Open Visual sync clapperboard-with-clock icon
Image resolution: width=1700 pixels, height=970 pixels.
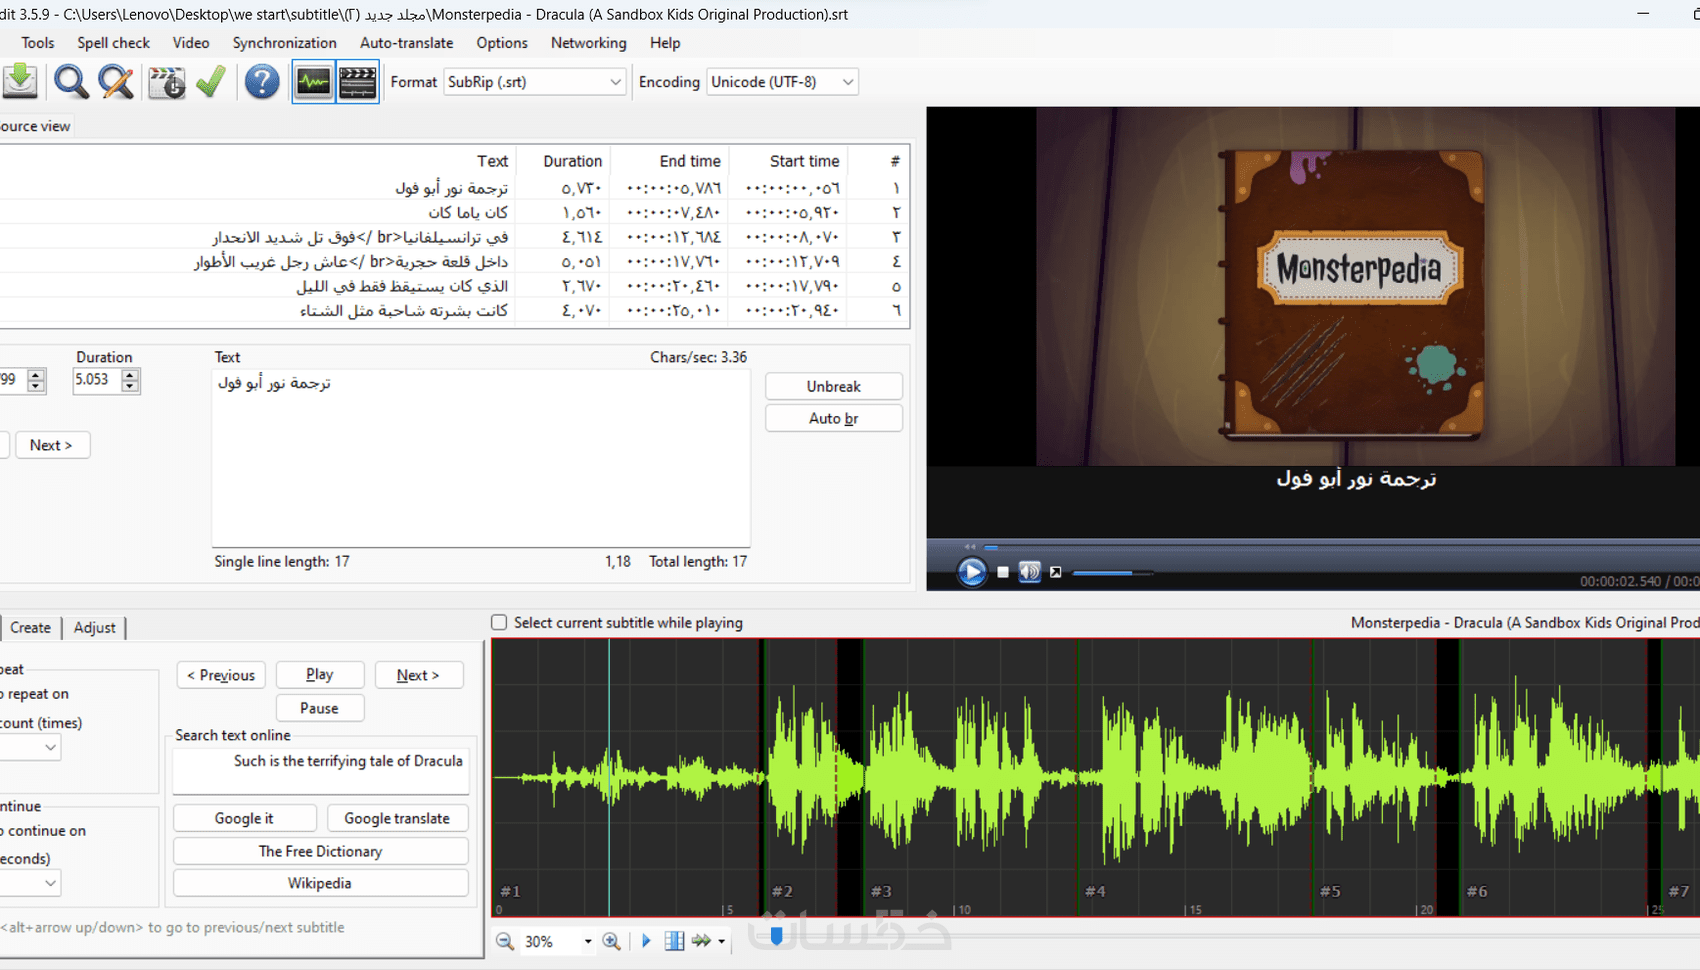166,81
